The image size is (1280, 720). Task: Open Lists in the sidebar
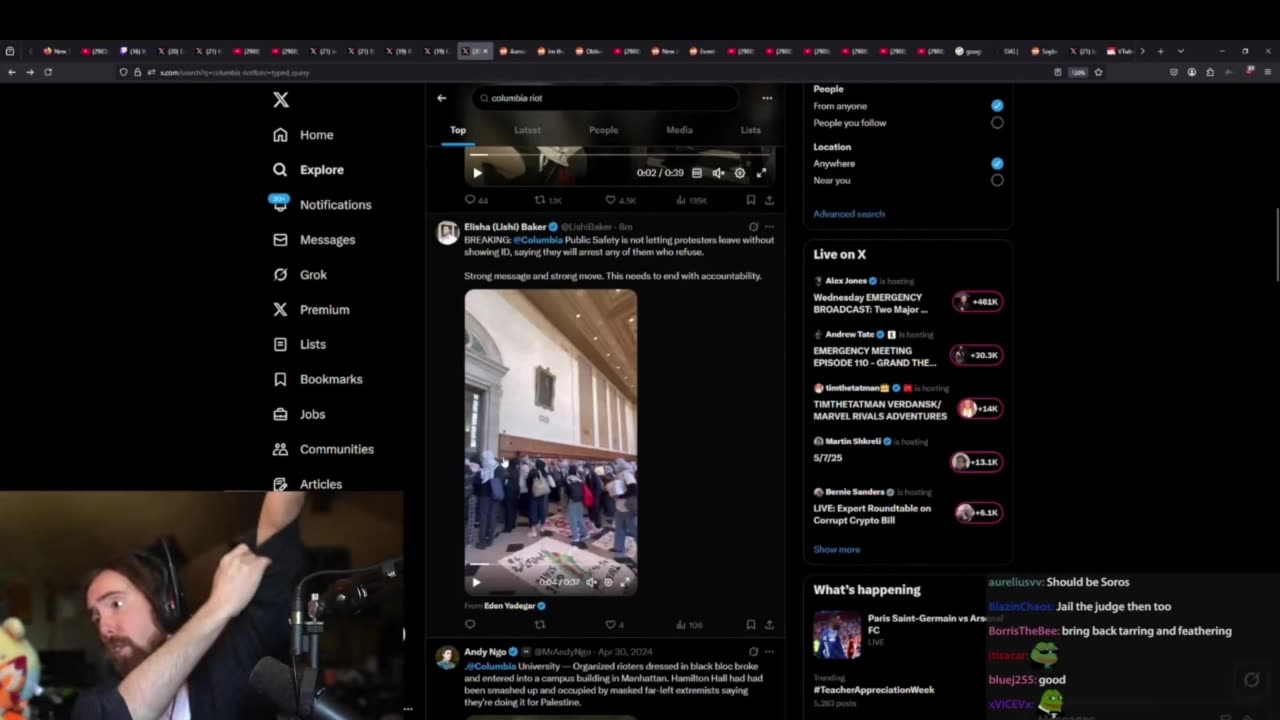[300, 344]
